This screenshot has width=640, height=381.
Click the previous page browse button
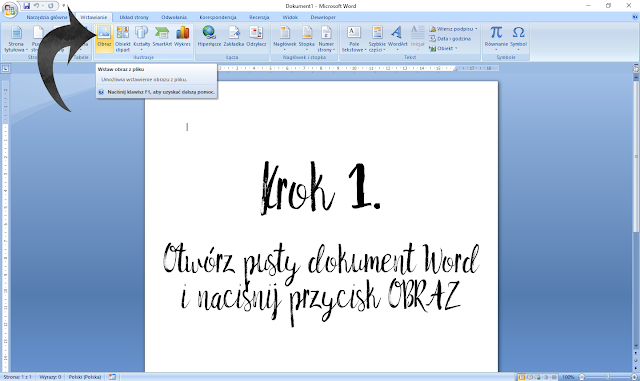[636, 354]
